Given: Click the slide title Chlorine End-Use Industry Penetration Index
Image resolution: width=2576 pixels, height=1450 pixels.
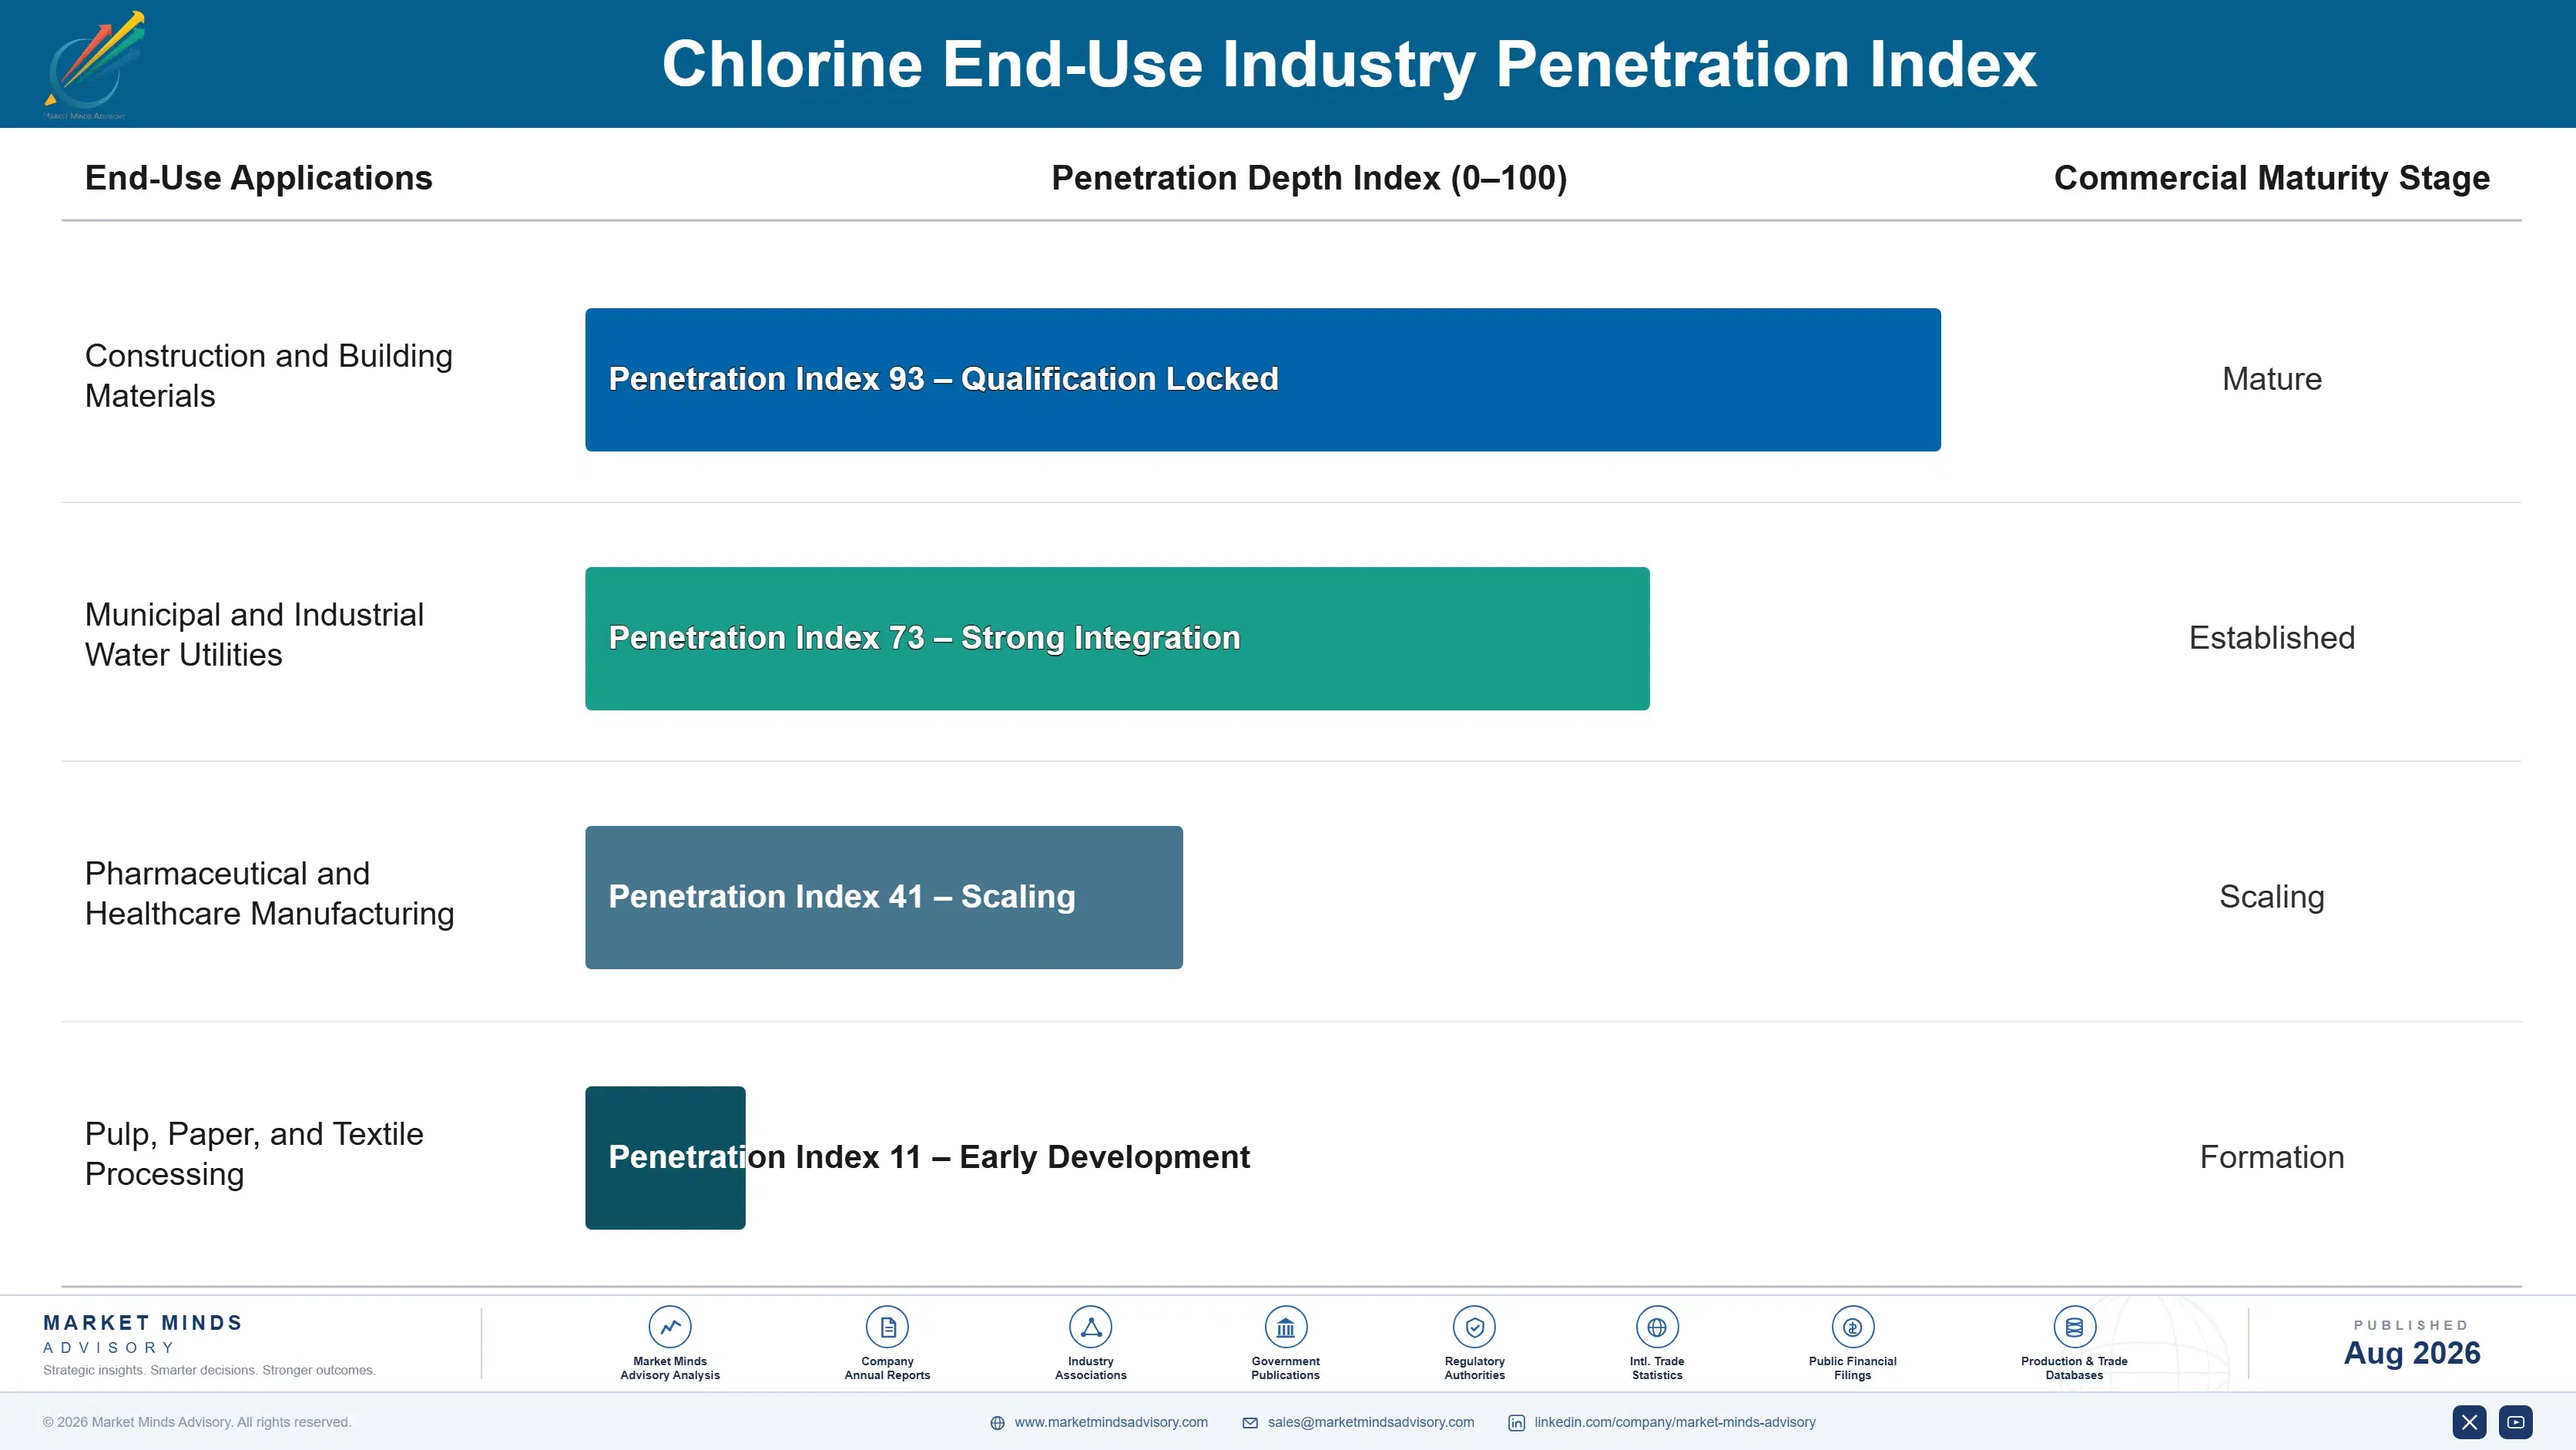Looking at the screenshot, I should click(x=1349, y=64).
